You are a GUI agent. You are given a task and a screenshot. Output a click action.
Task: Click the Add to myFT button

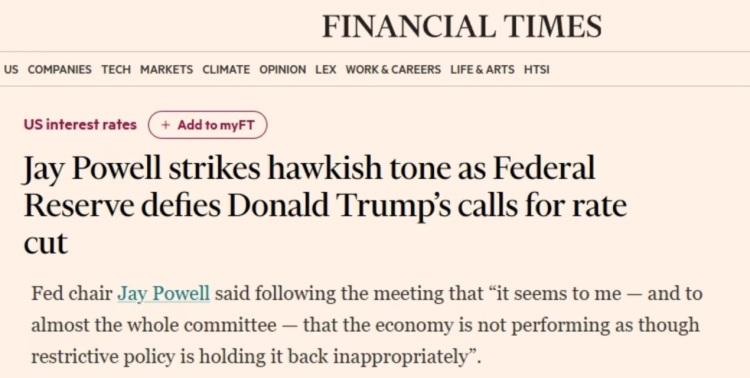(x=208, y=125)
